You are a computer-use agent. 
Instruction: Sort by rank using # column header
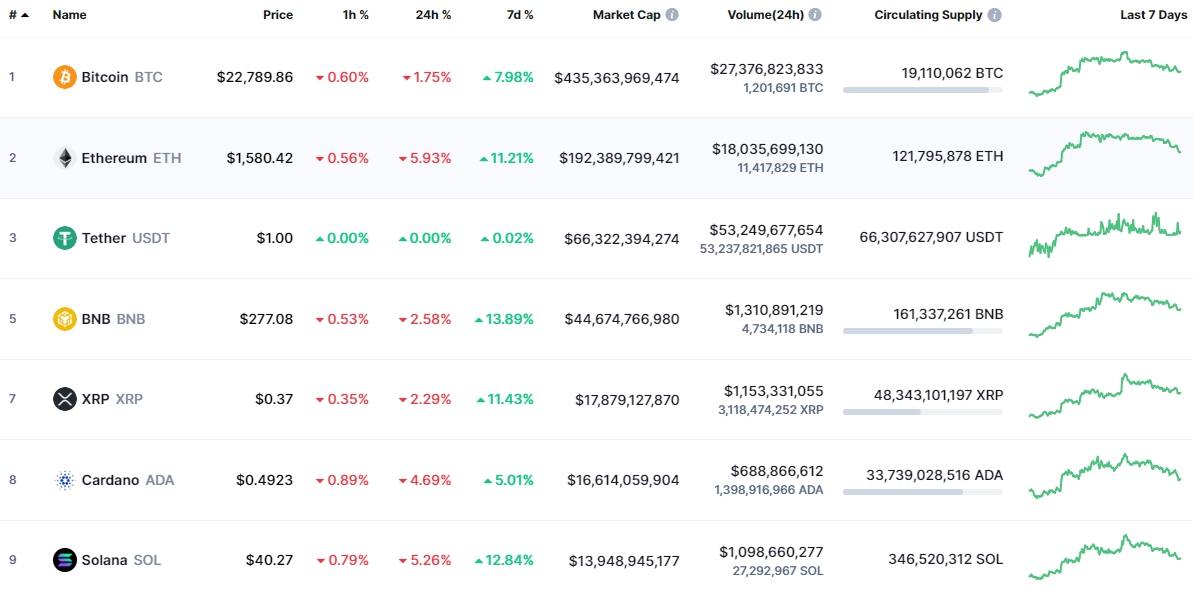pyautogui.click(x=19, y=14)
